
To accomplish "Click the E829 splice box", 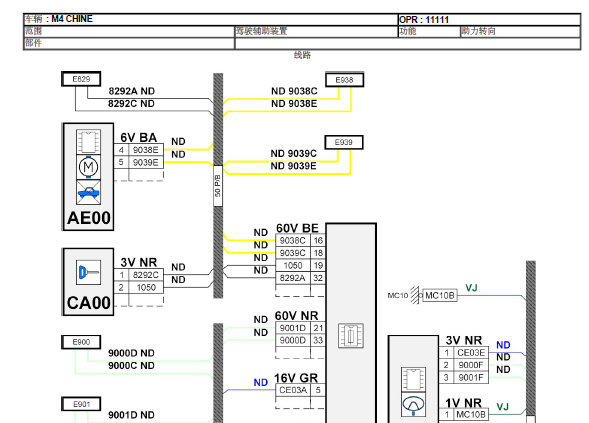I will tap(81, 79).
